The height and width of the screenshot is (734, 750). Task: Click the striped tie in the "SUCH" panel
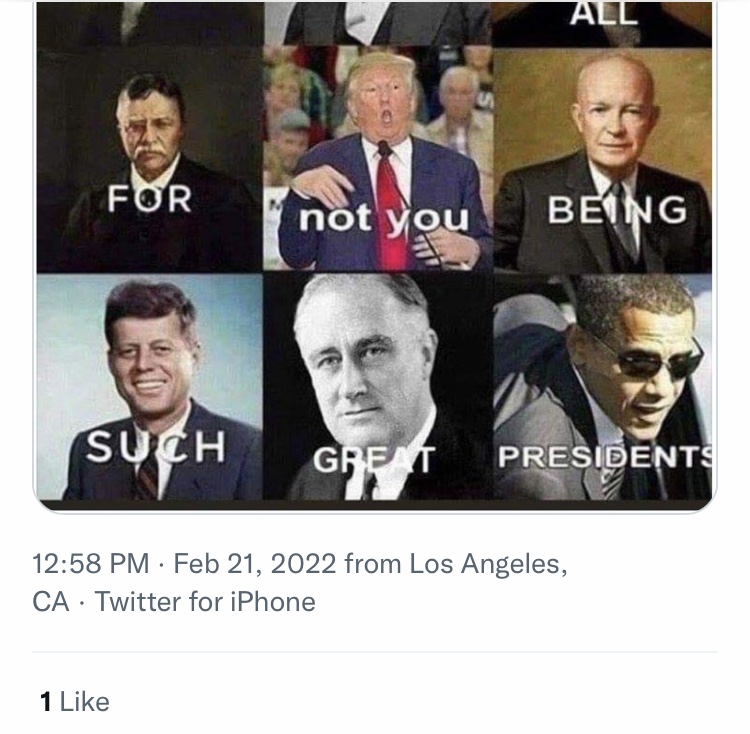pyautogui.click(x=147, y=480)
